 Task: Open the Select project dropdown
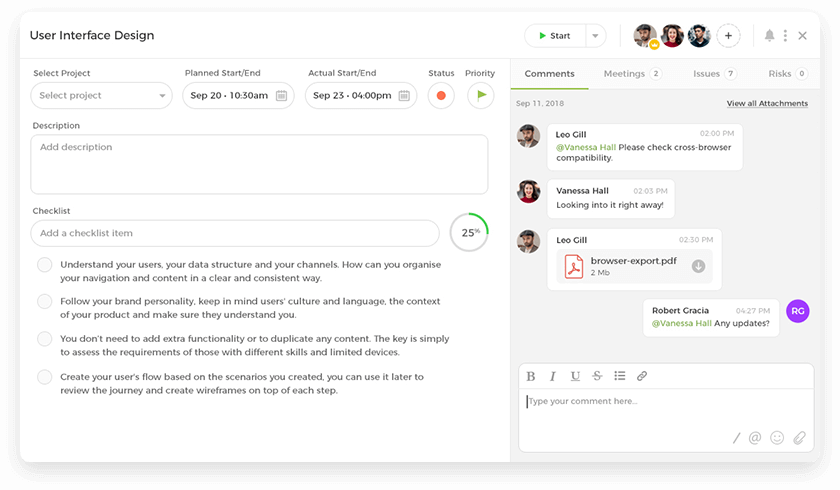102,96
